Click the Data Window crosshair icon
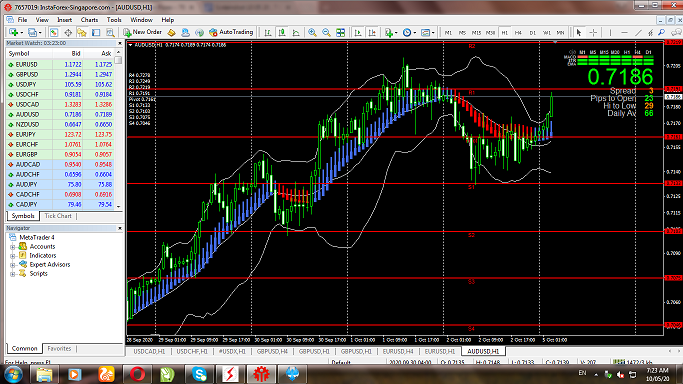This screenshot has width=683, height=384. pos(68,32)
